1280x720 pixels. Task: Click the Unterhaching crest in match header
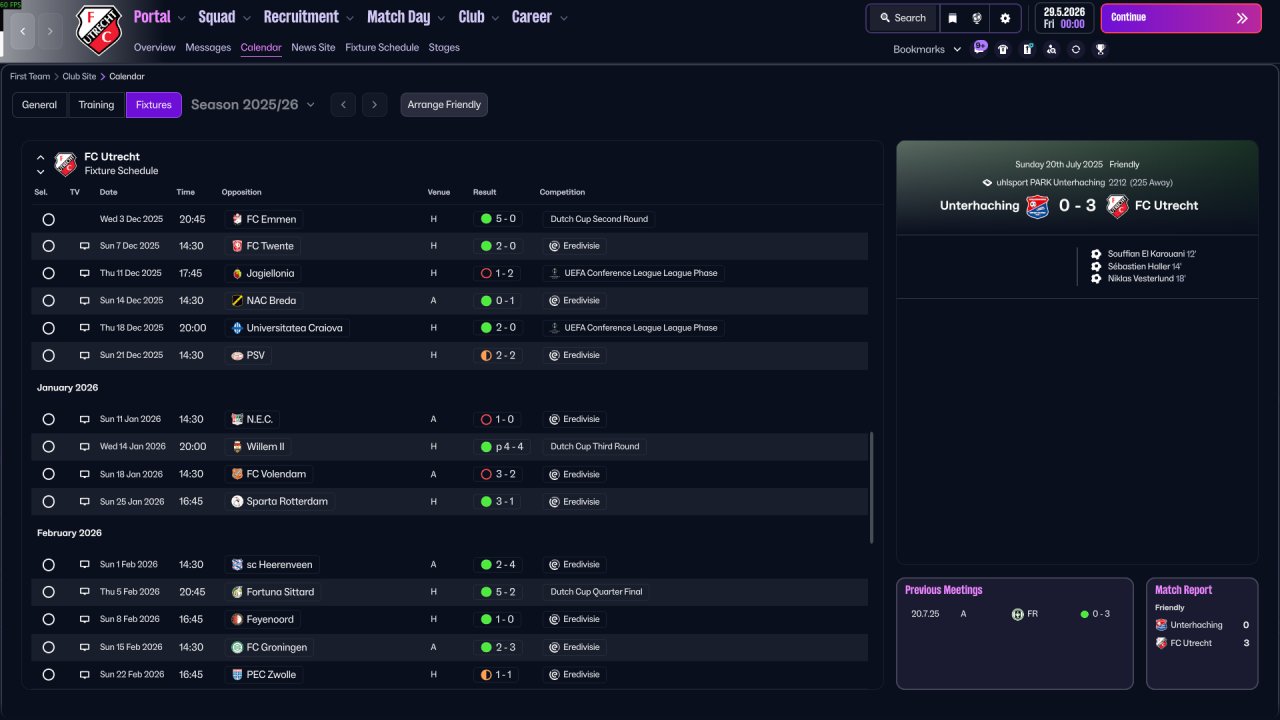coord(1038,206)
